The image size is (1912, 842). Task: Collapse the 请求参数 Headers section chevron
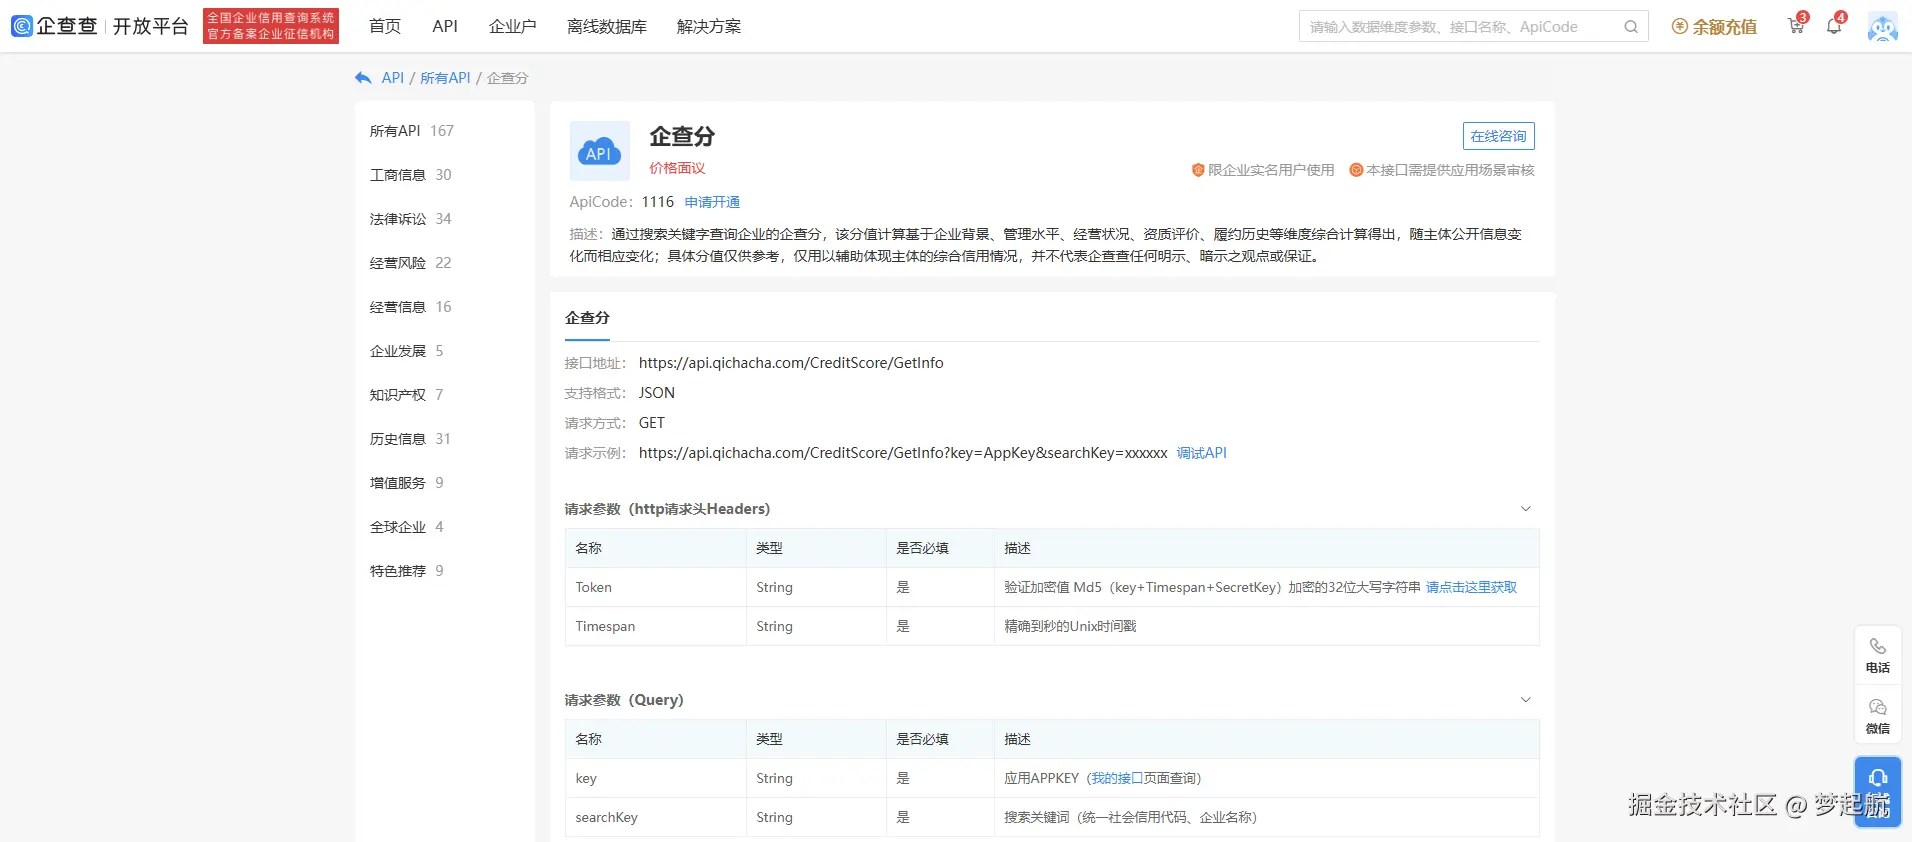(x=1526, y=509)
